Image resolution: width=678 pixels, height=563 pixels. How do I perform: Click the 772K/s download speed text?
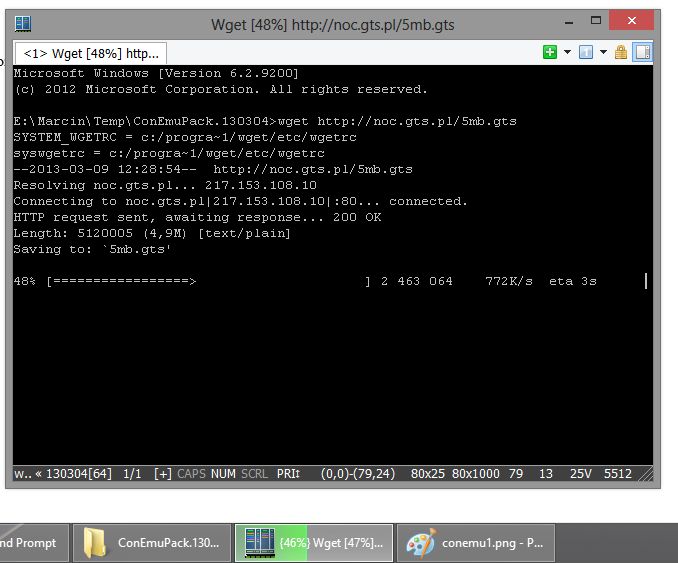pyautogui.click(x=509, y=282)
